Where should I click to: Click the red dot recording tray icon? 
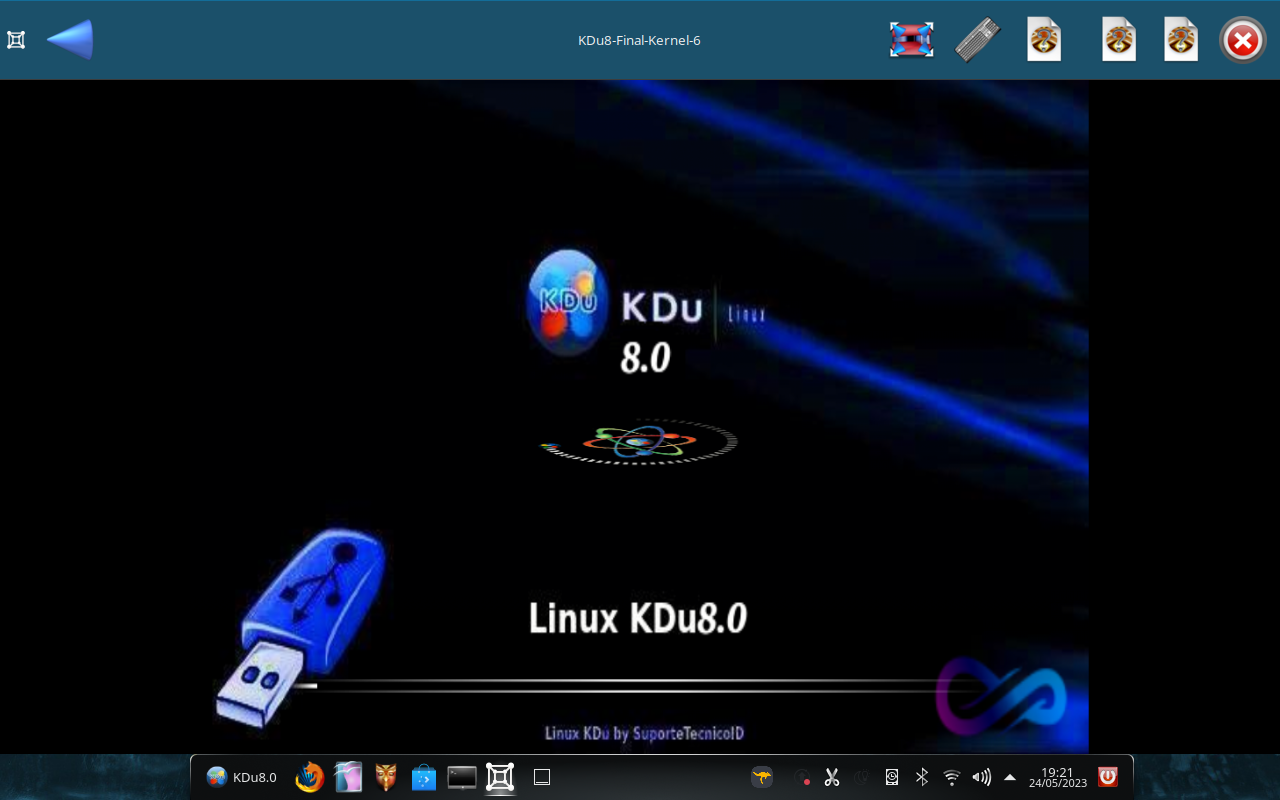click(x=802, y=777)
